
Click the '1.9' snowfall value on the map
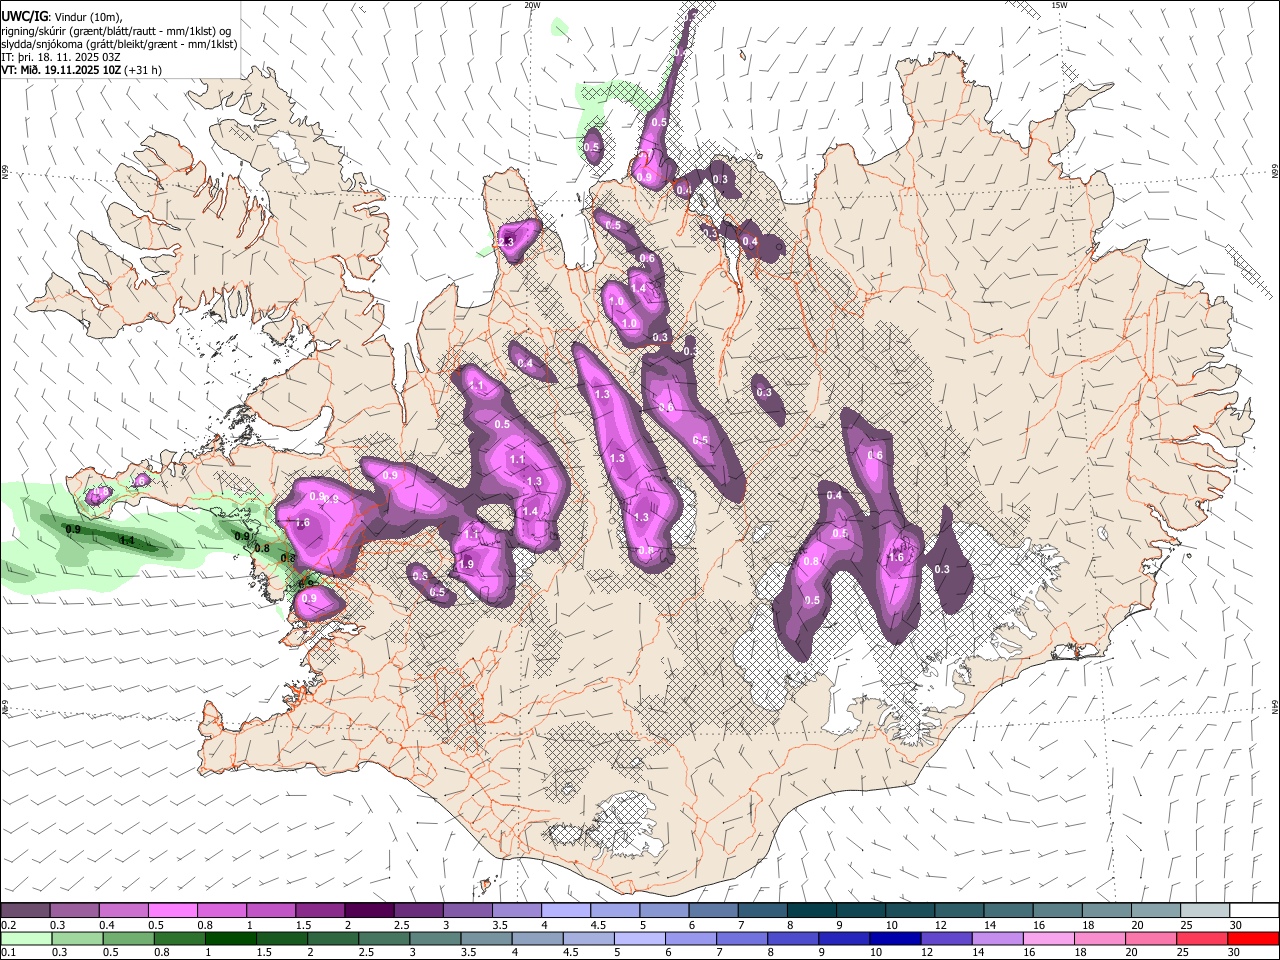click(x=466, y=564)
